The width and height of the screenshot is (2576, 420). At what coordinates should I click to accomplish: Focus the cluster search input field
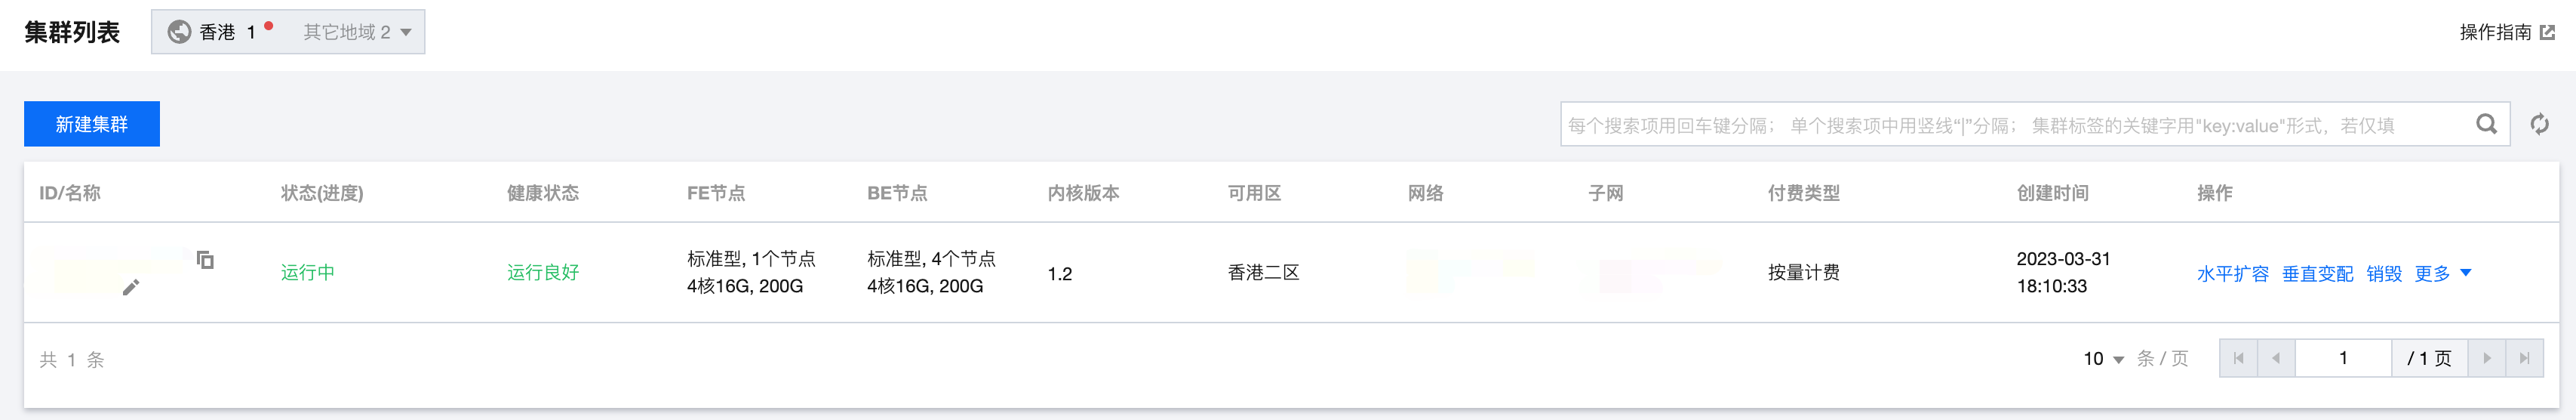pyautogui.click(x=2015, y=124)
